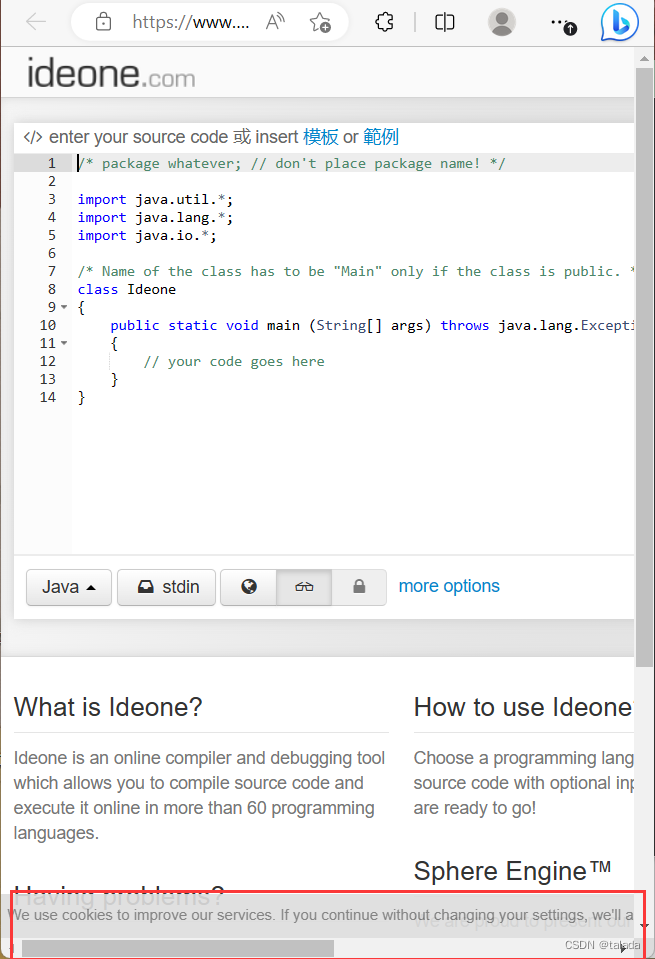The height and width of the screenshot is (959, 655).
Task: Collapse the code fold at line 11
Action: click(64, 343)
